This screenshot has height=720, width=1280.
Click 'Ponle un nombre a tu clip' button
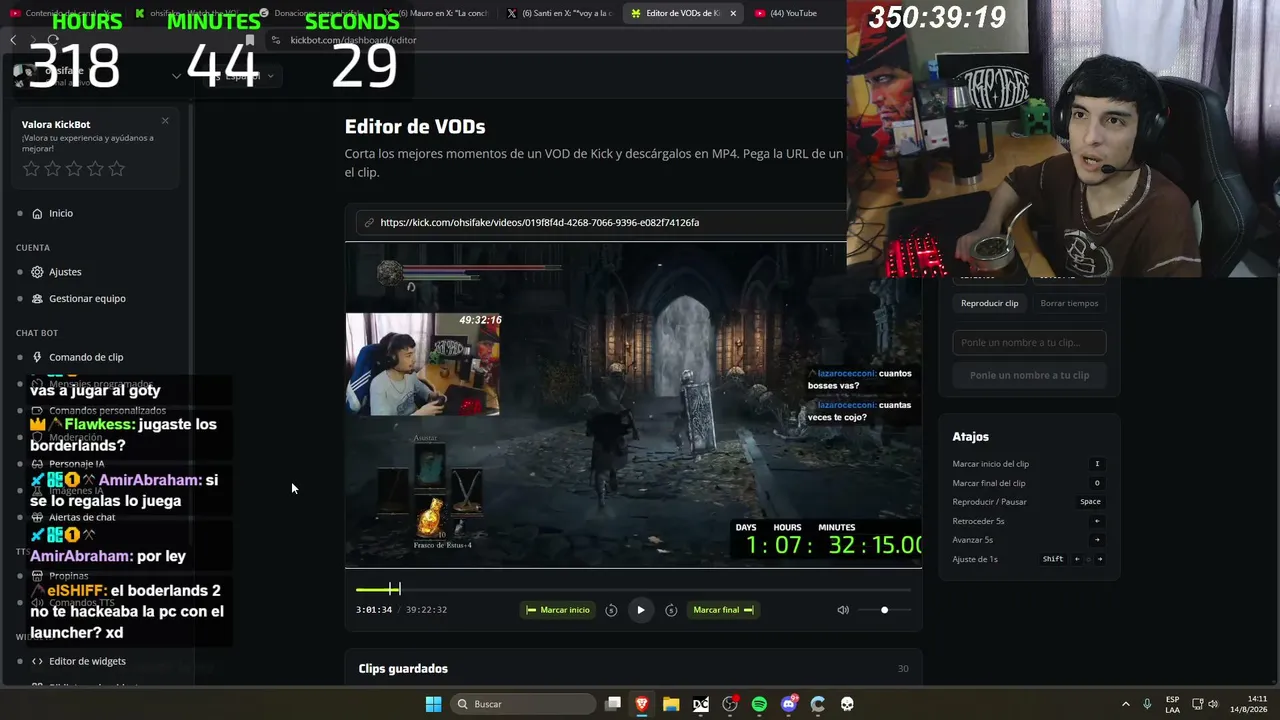coord(1029,375)
